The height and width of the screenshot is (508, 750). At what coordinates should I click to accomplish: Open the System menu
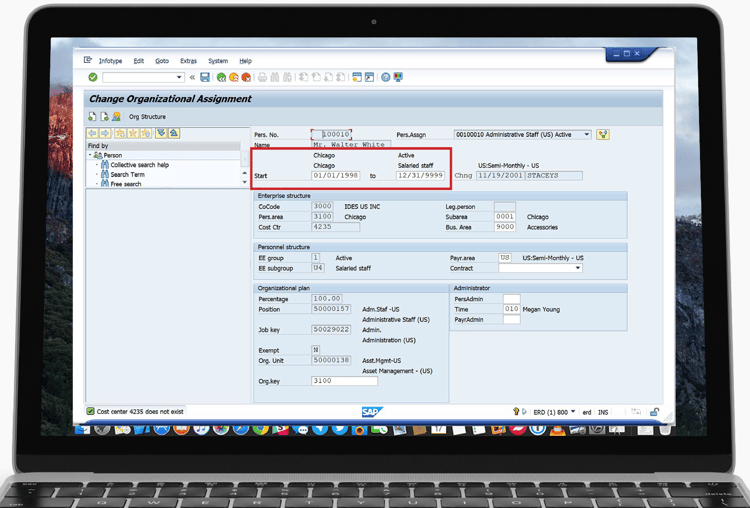tap(218, 61)
